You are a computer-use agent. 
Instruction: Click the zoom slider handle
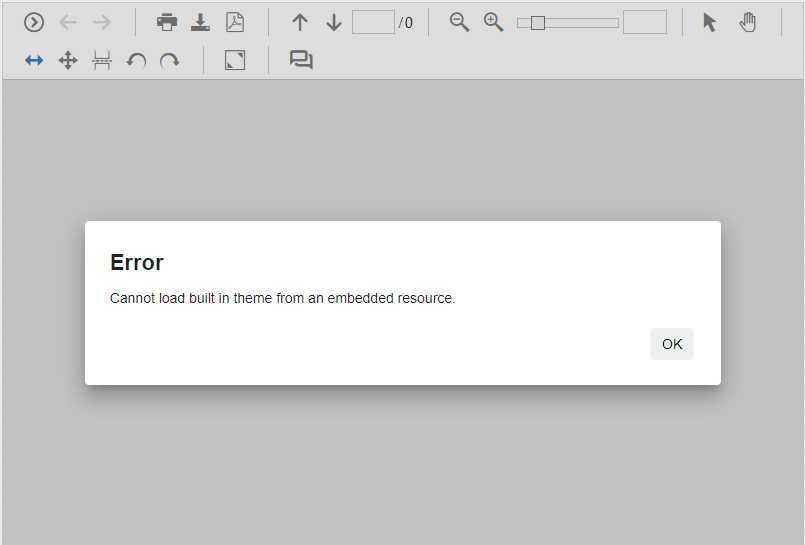pyautogui.click(x=538, y=22)
